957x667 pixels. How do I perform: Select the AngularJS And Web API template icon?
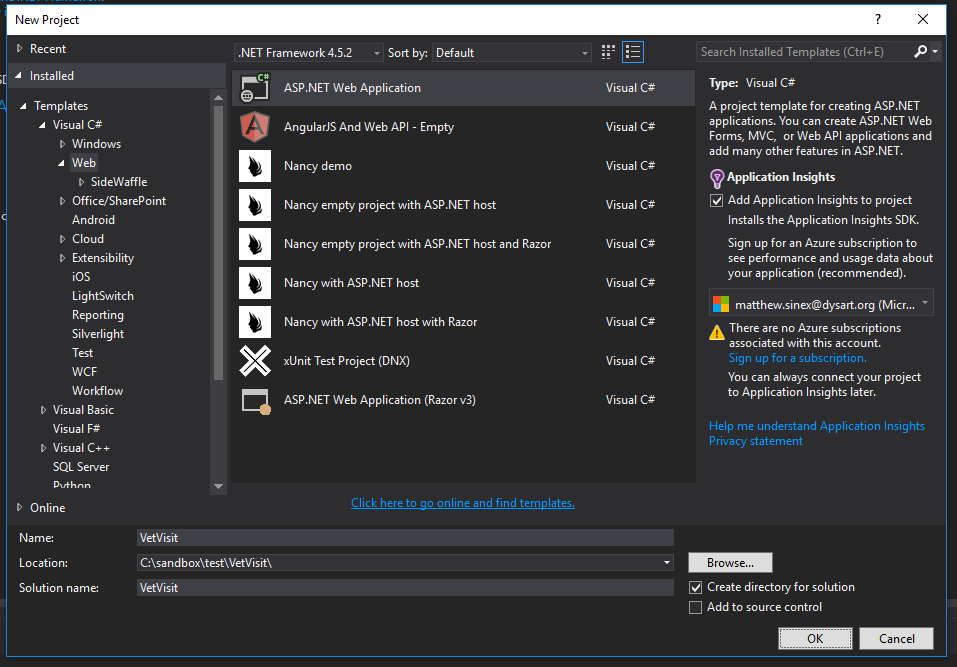tap(255, 127)
